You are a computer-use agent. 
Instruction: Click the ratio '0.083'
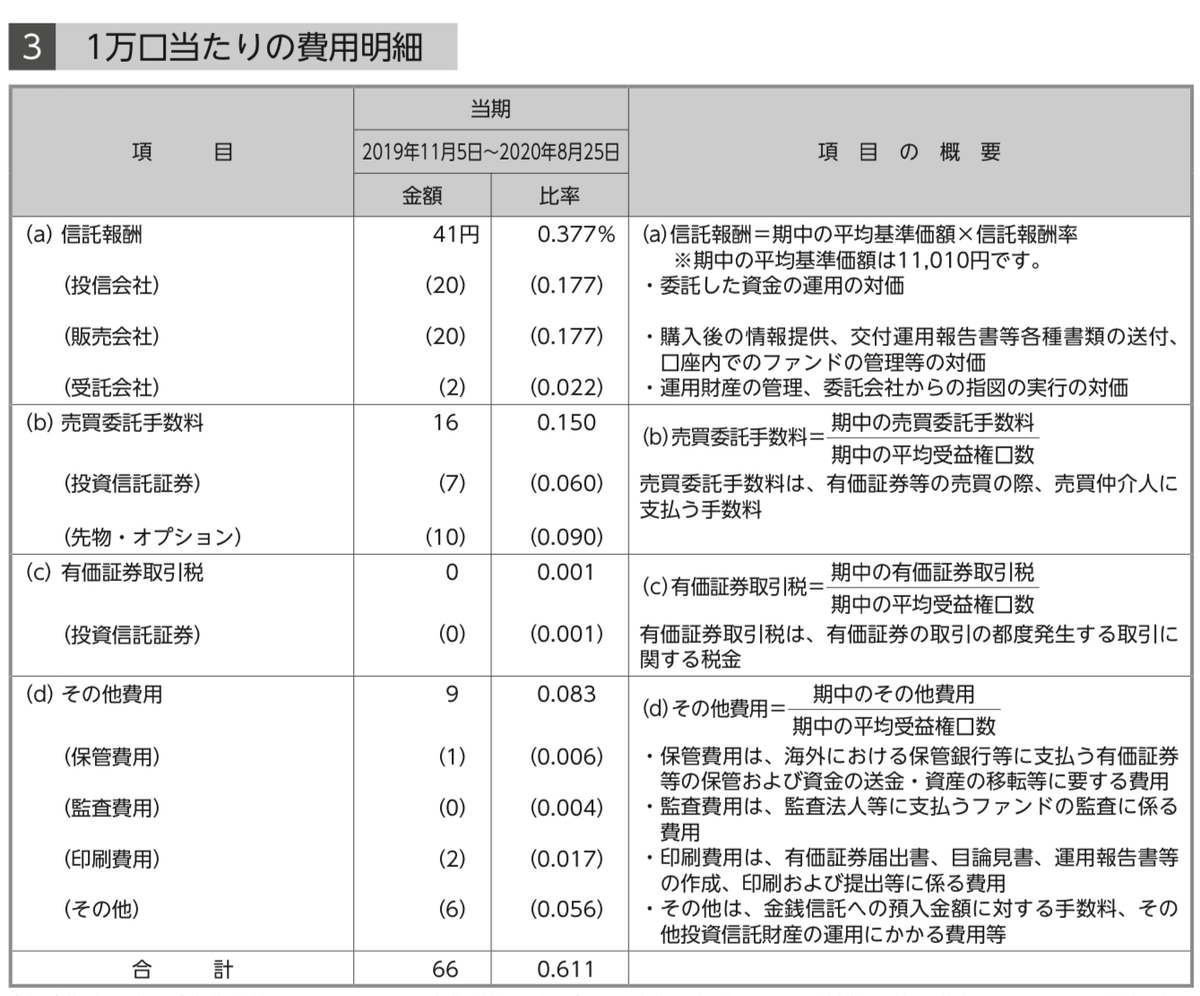tap(566, 694)
